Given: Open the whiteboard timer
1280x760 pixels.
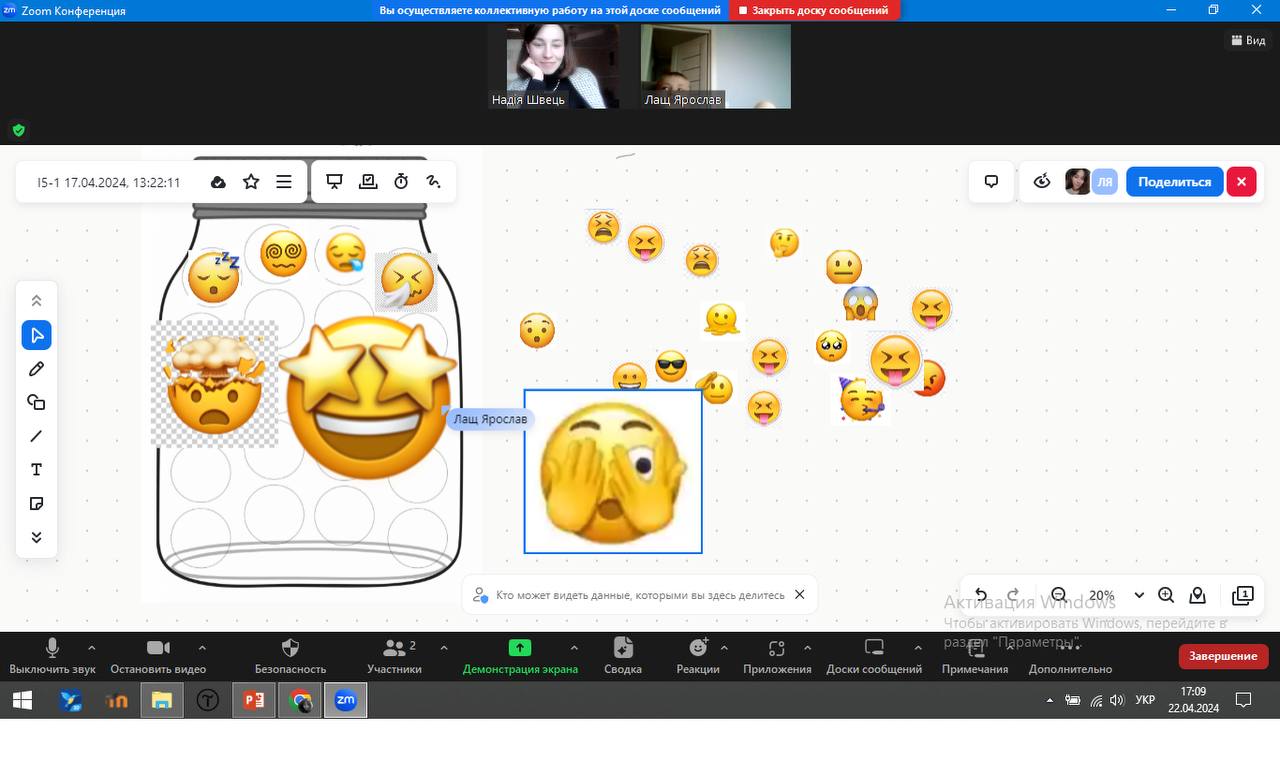Looking at the screenshot, I should [401, 182].
